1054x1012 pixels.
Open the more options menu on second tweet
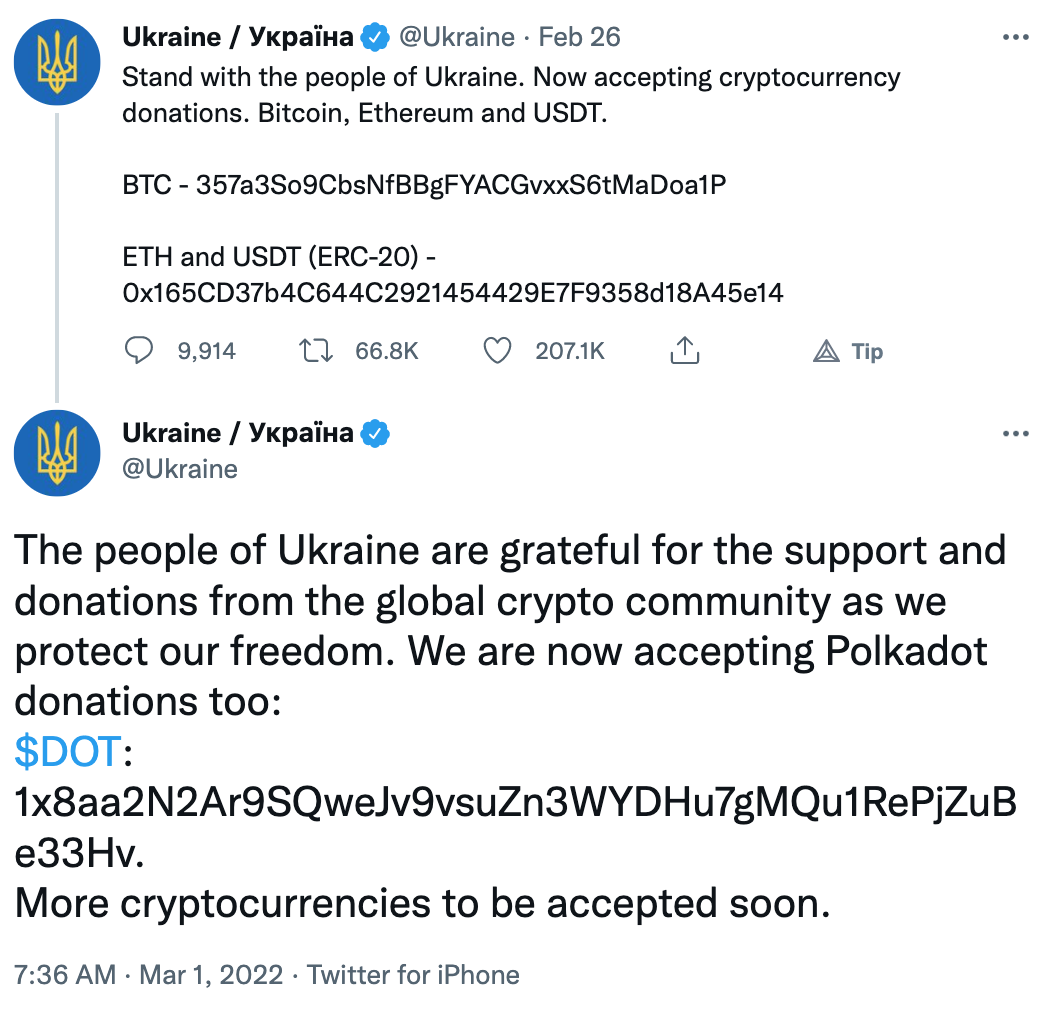tap(1015, 433)
